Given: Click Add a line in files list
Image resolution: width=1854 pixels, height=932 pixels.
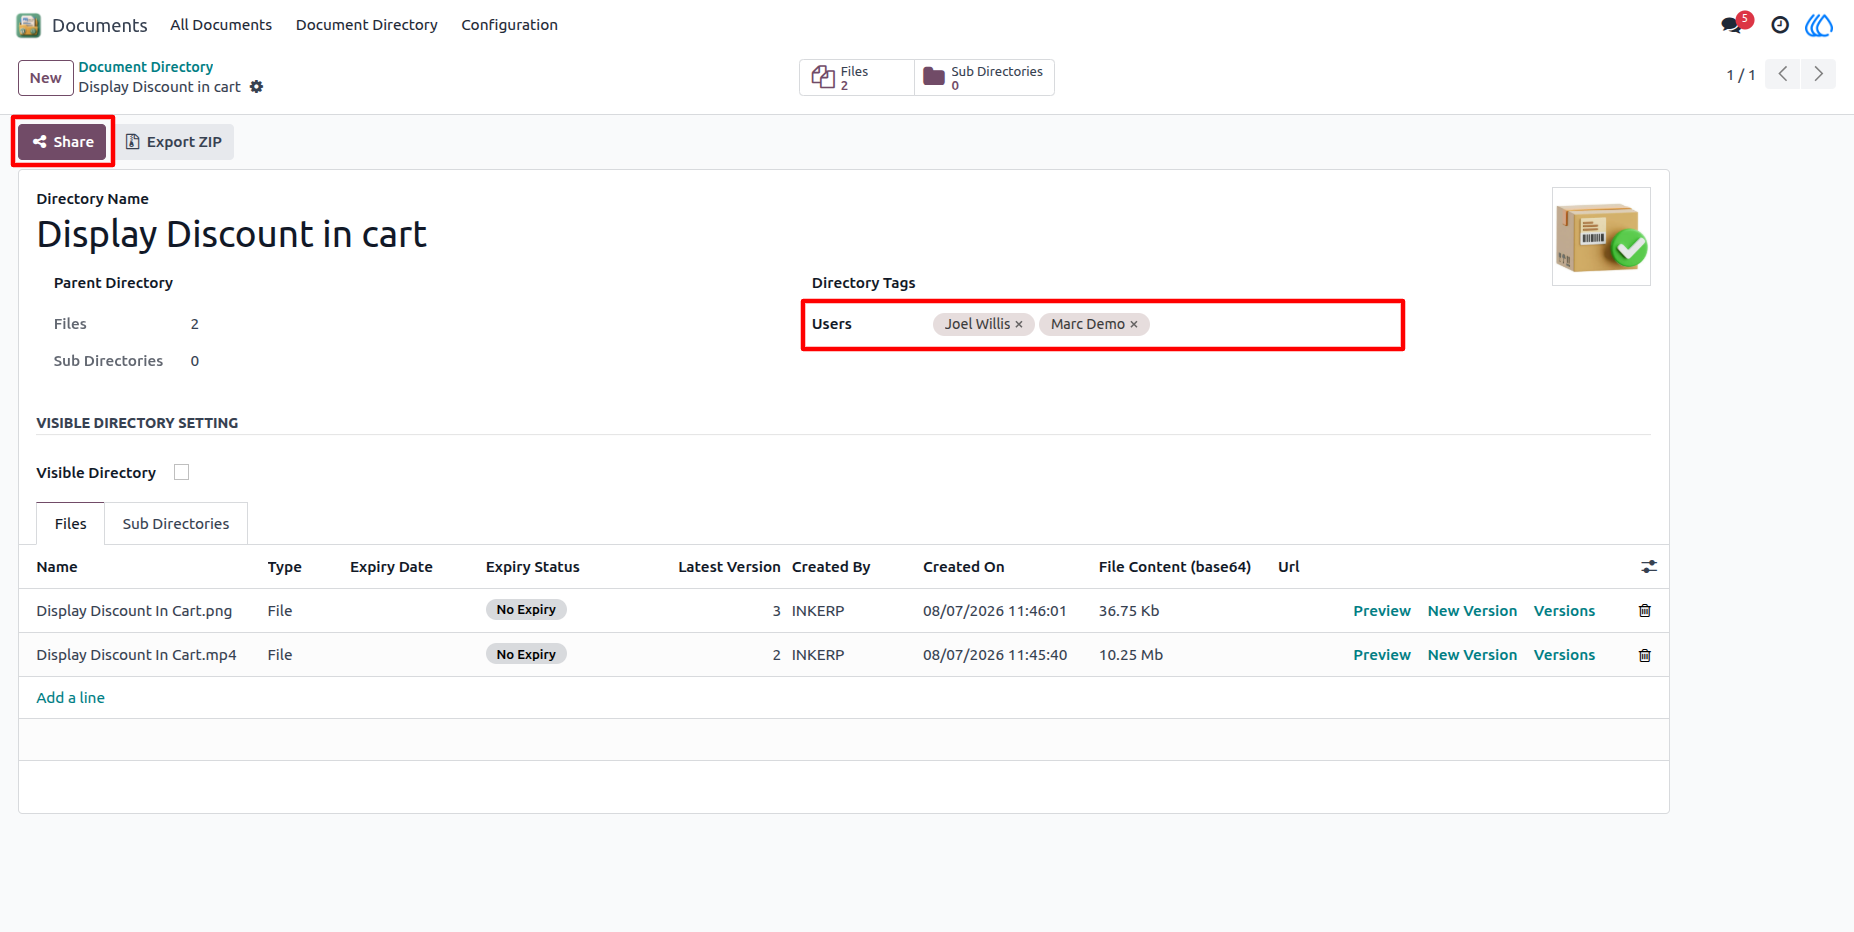Looking at the screenshot, I should (71, 698).
